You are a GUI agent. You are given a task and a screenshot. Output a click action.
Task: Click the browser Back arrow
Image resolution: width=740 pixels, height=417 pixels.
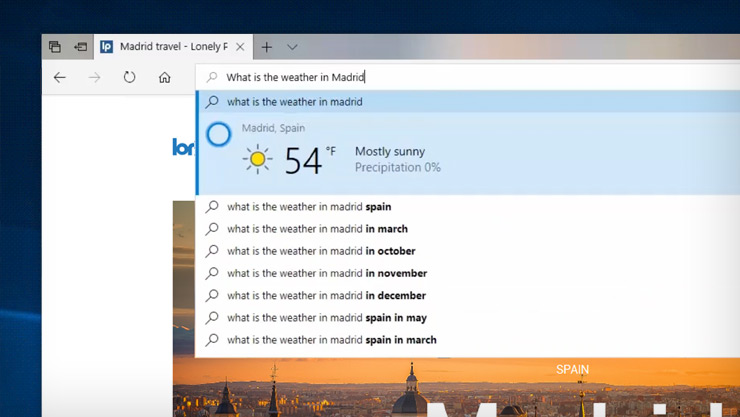[59, 77]
